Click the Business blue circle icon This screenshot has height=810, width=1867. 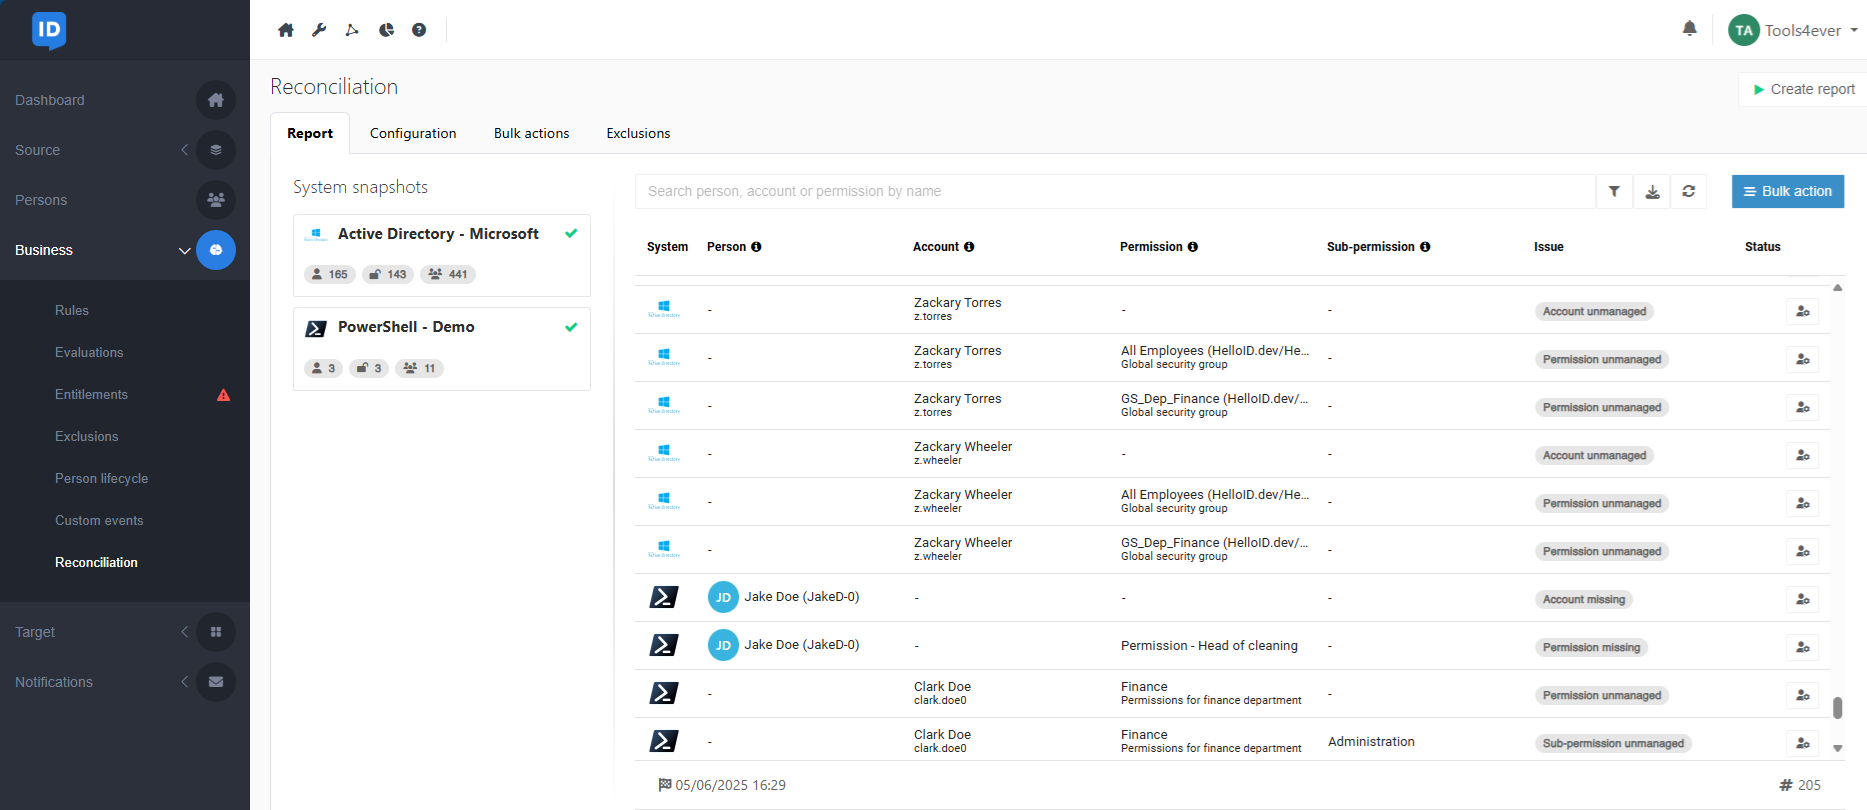(x=216, y=250)
